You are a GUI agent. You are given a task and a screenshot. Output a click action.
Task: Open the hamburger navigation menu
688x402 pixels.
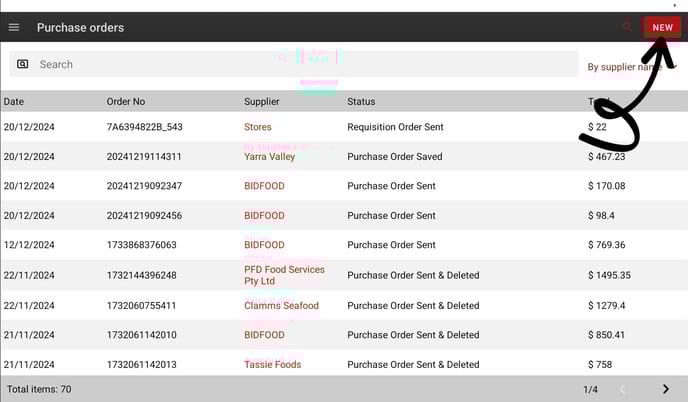tap(14, 27)
